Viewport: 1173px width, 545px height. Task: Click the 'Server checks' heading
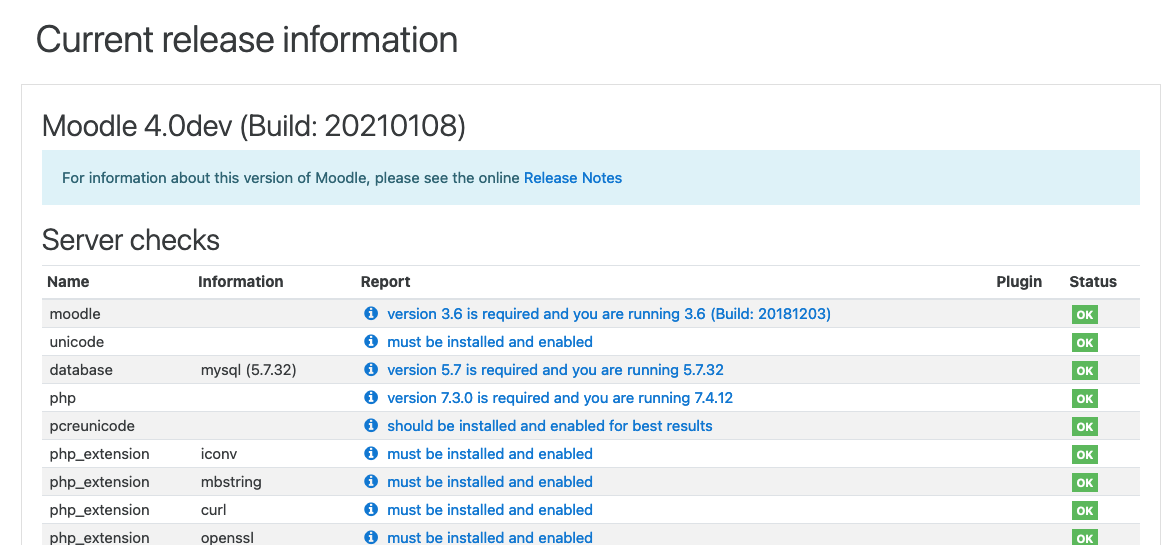coord(131,240)
